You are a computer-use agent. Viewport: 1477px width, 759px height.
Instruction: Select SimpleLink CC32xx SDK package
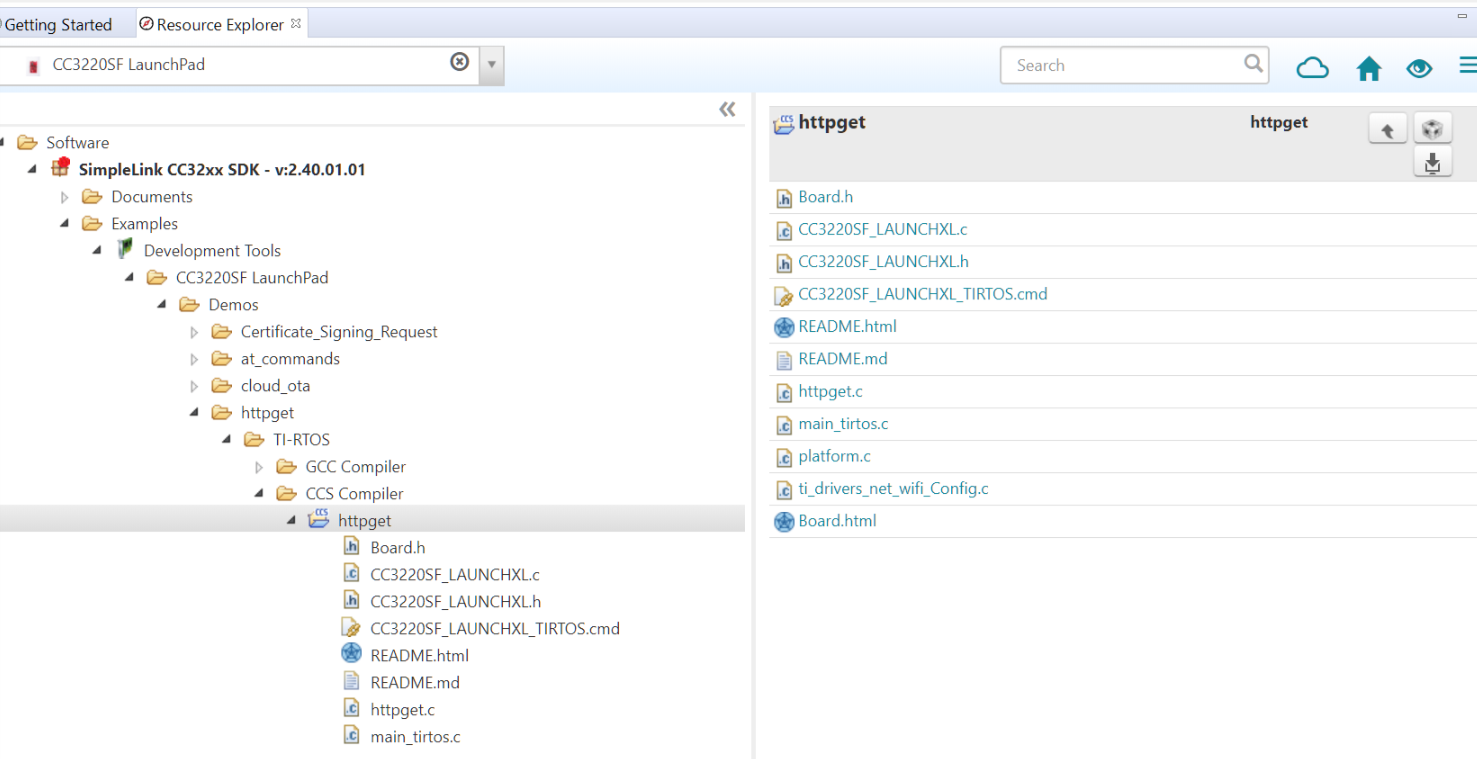222,170
